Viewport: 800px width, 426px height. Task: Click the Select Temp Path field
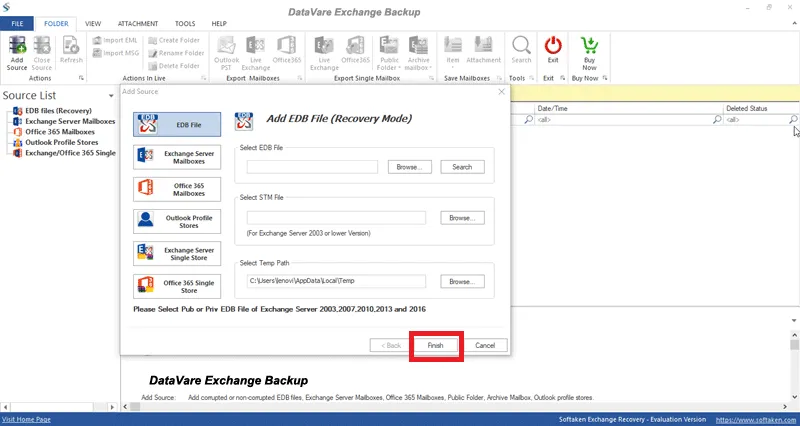coord(336,281)
